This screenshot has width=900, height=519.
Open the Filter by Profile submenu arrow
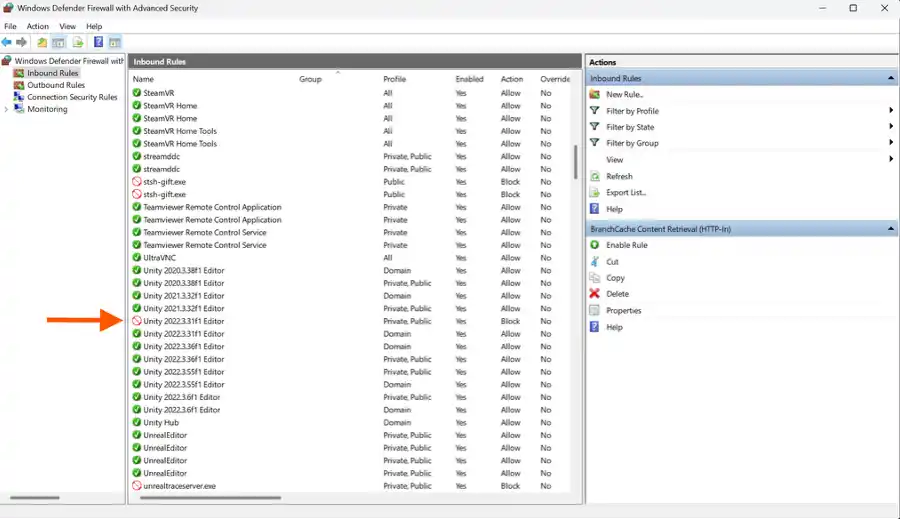[891, 110]
